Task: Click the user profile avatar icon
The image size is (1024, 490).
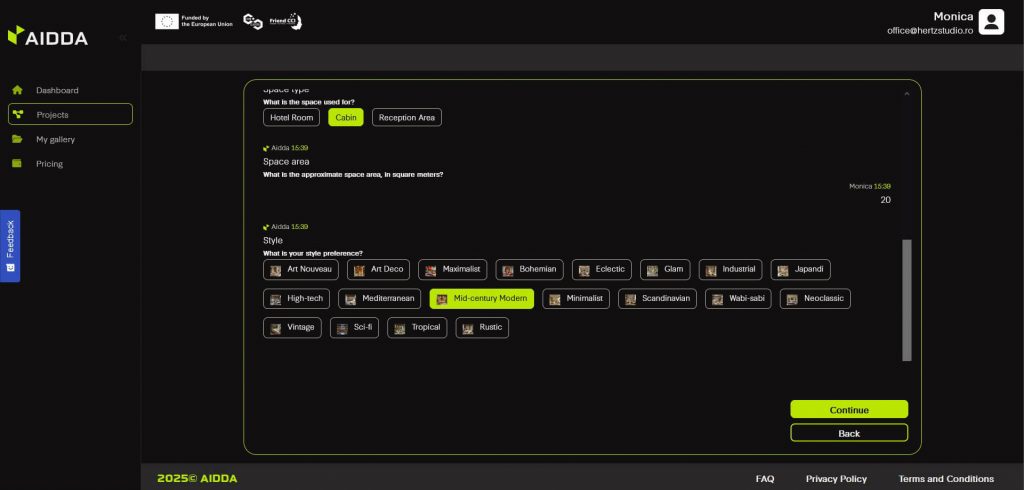Action: [990, 22]
